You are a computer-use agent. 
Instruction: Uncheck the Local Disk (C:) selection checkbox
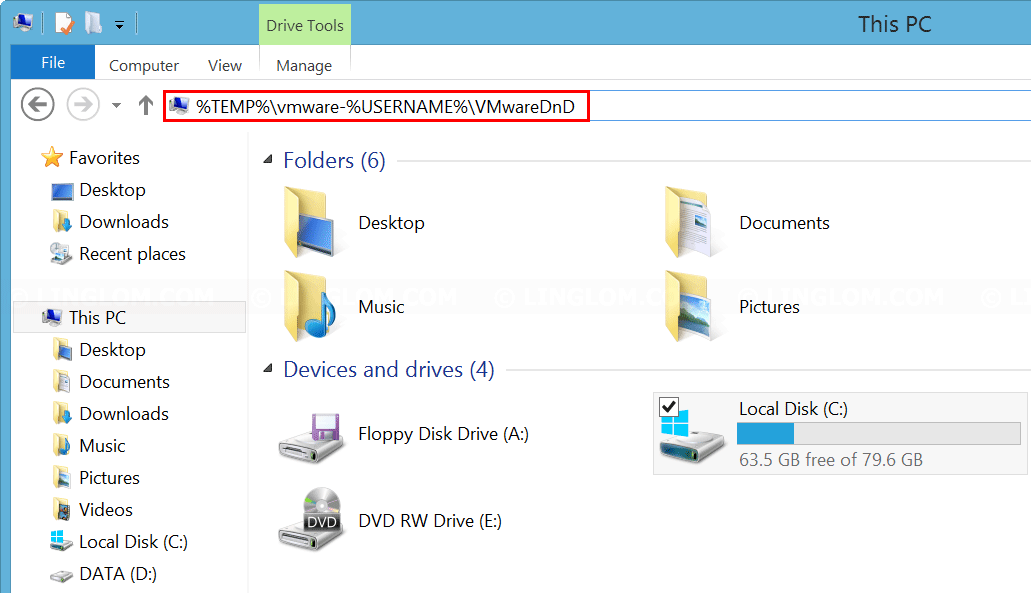[669, 407]
